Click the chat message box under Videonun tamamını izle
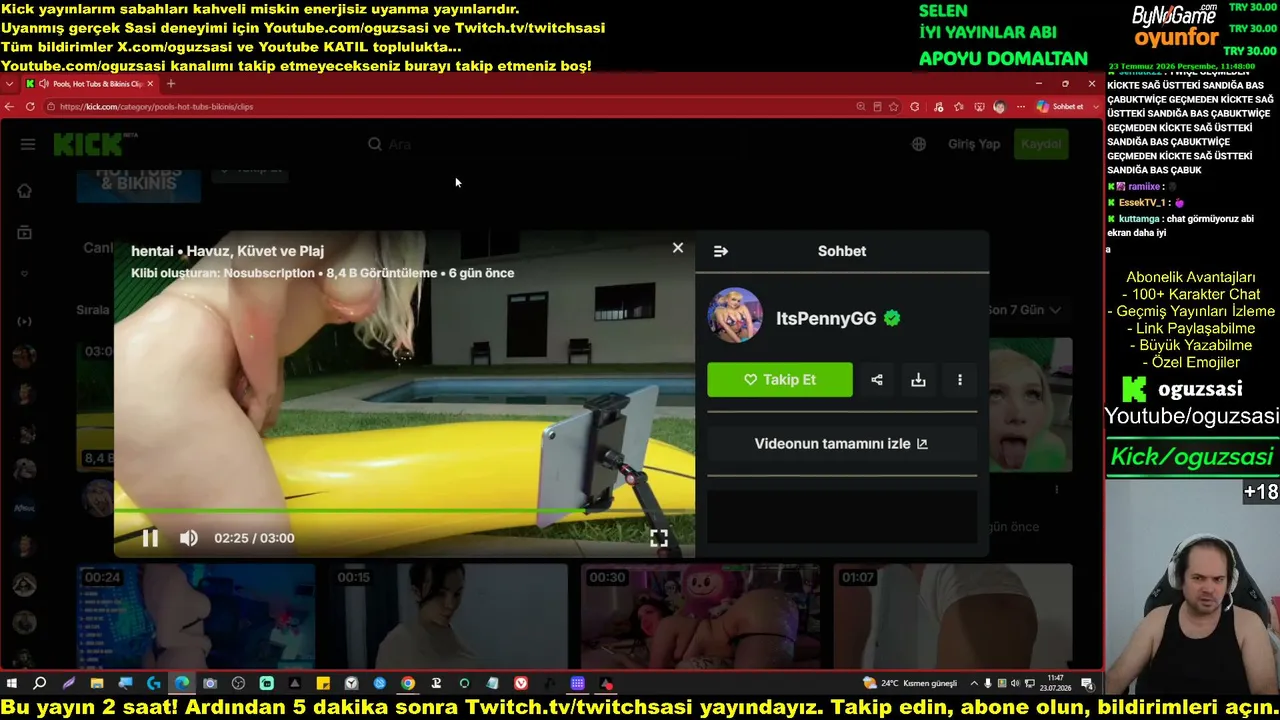1280x720 pixels. coord(841,515)
